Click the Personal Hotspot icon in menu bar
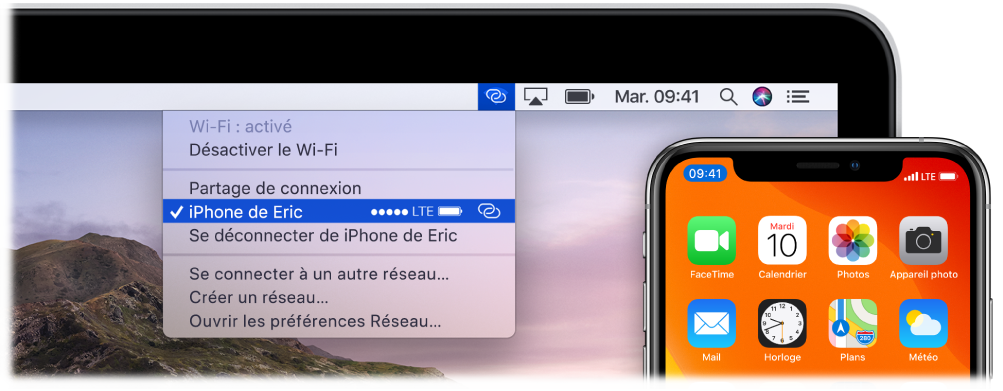The height and width of the screenshot is (391, 1003). pyautogui.click(x=496, y=97)
